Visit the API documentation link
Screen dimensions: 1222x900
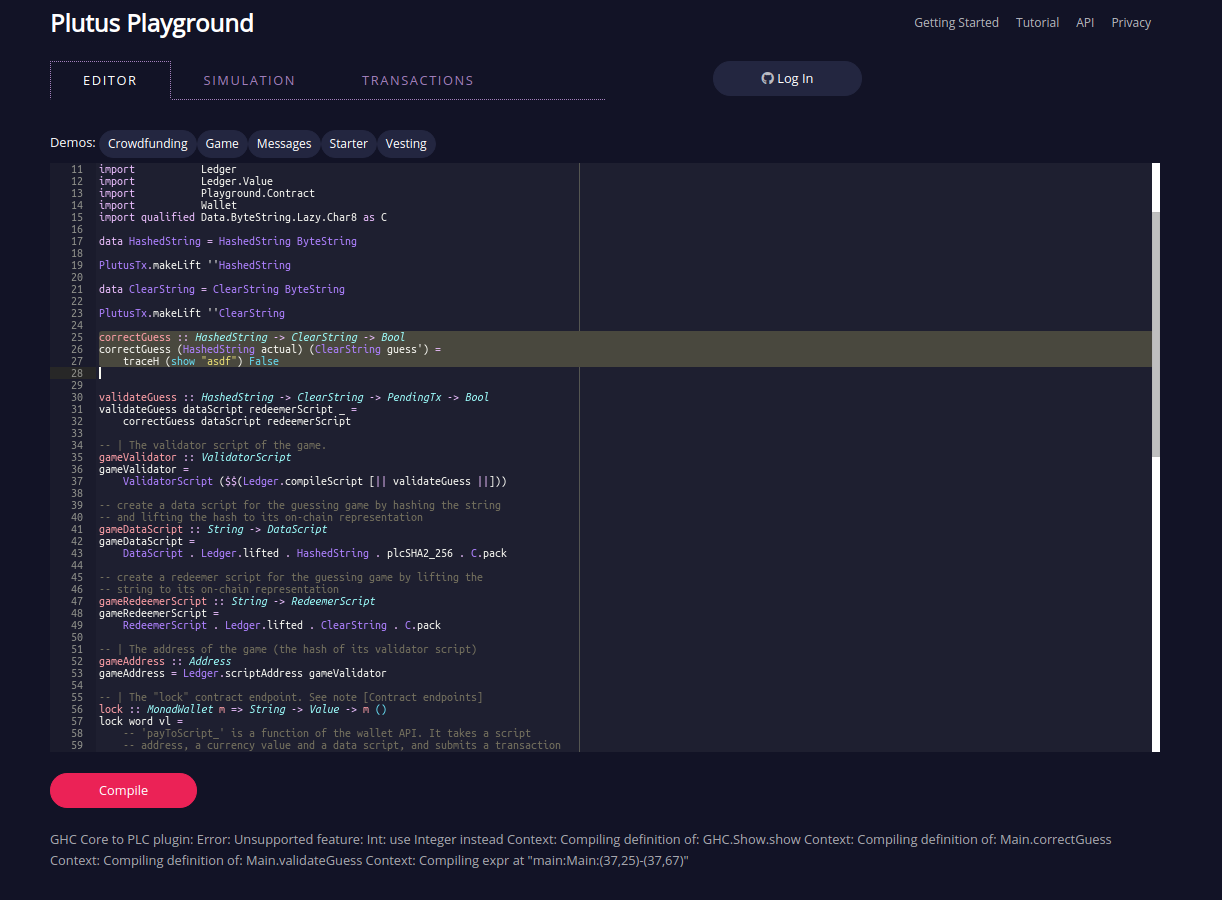click(x=1085, y=22)
